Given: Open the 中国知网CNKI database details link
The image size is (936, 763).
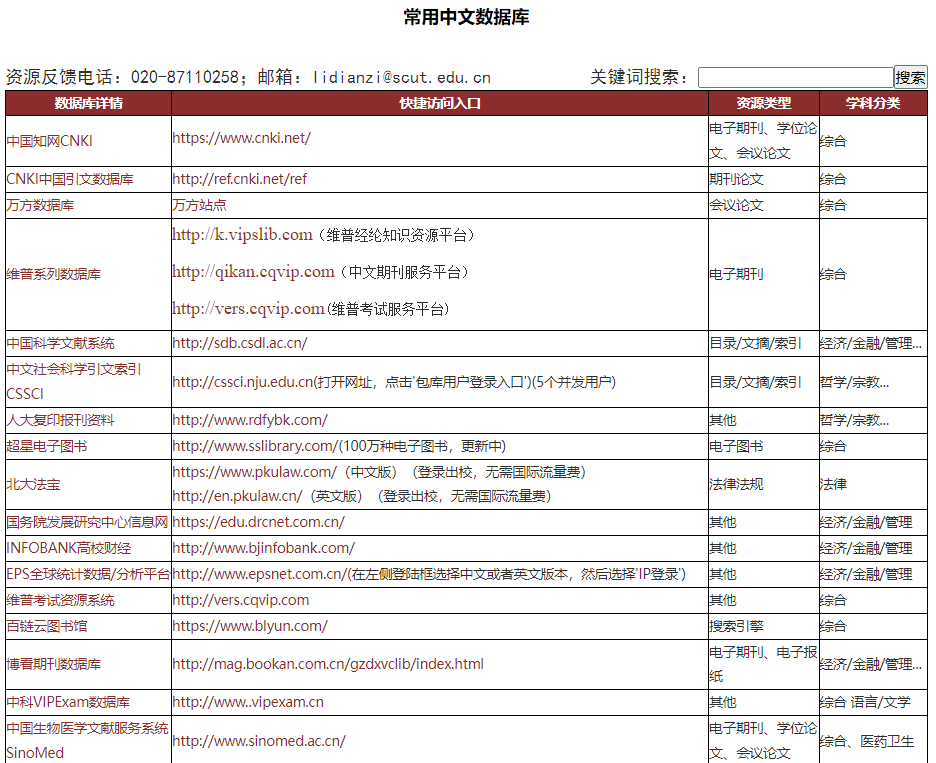Looking at the screenshot, I should (50, 141).
